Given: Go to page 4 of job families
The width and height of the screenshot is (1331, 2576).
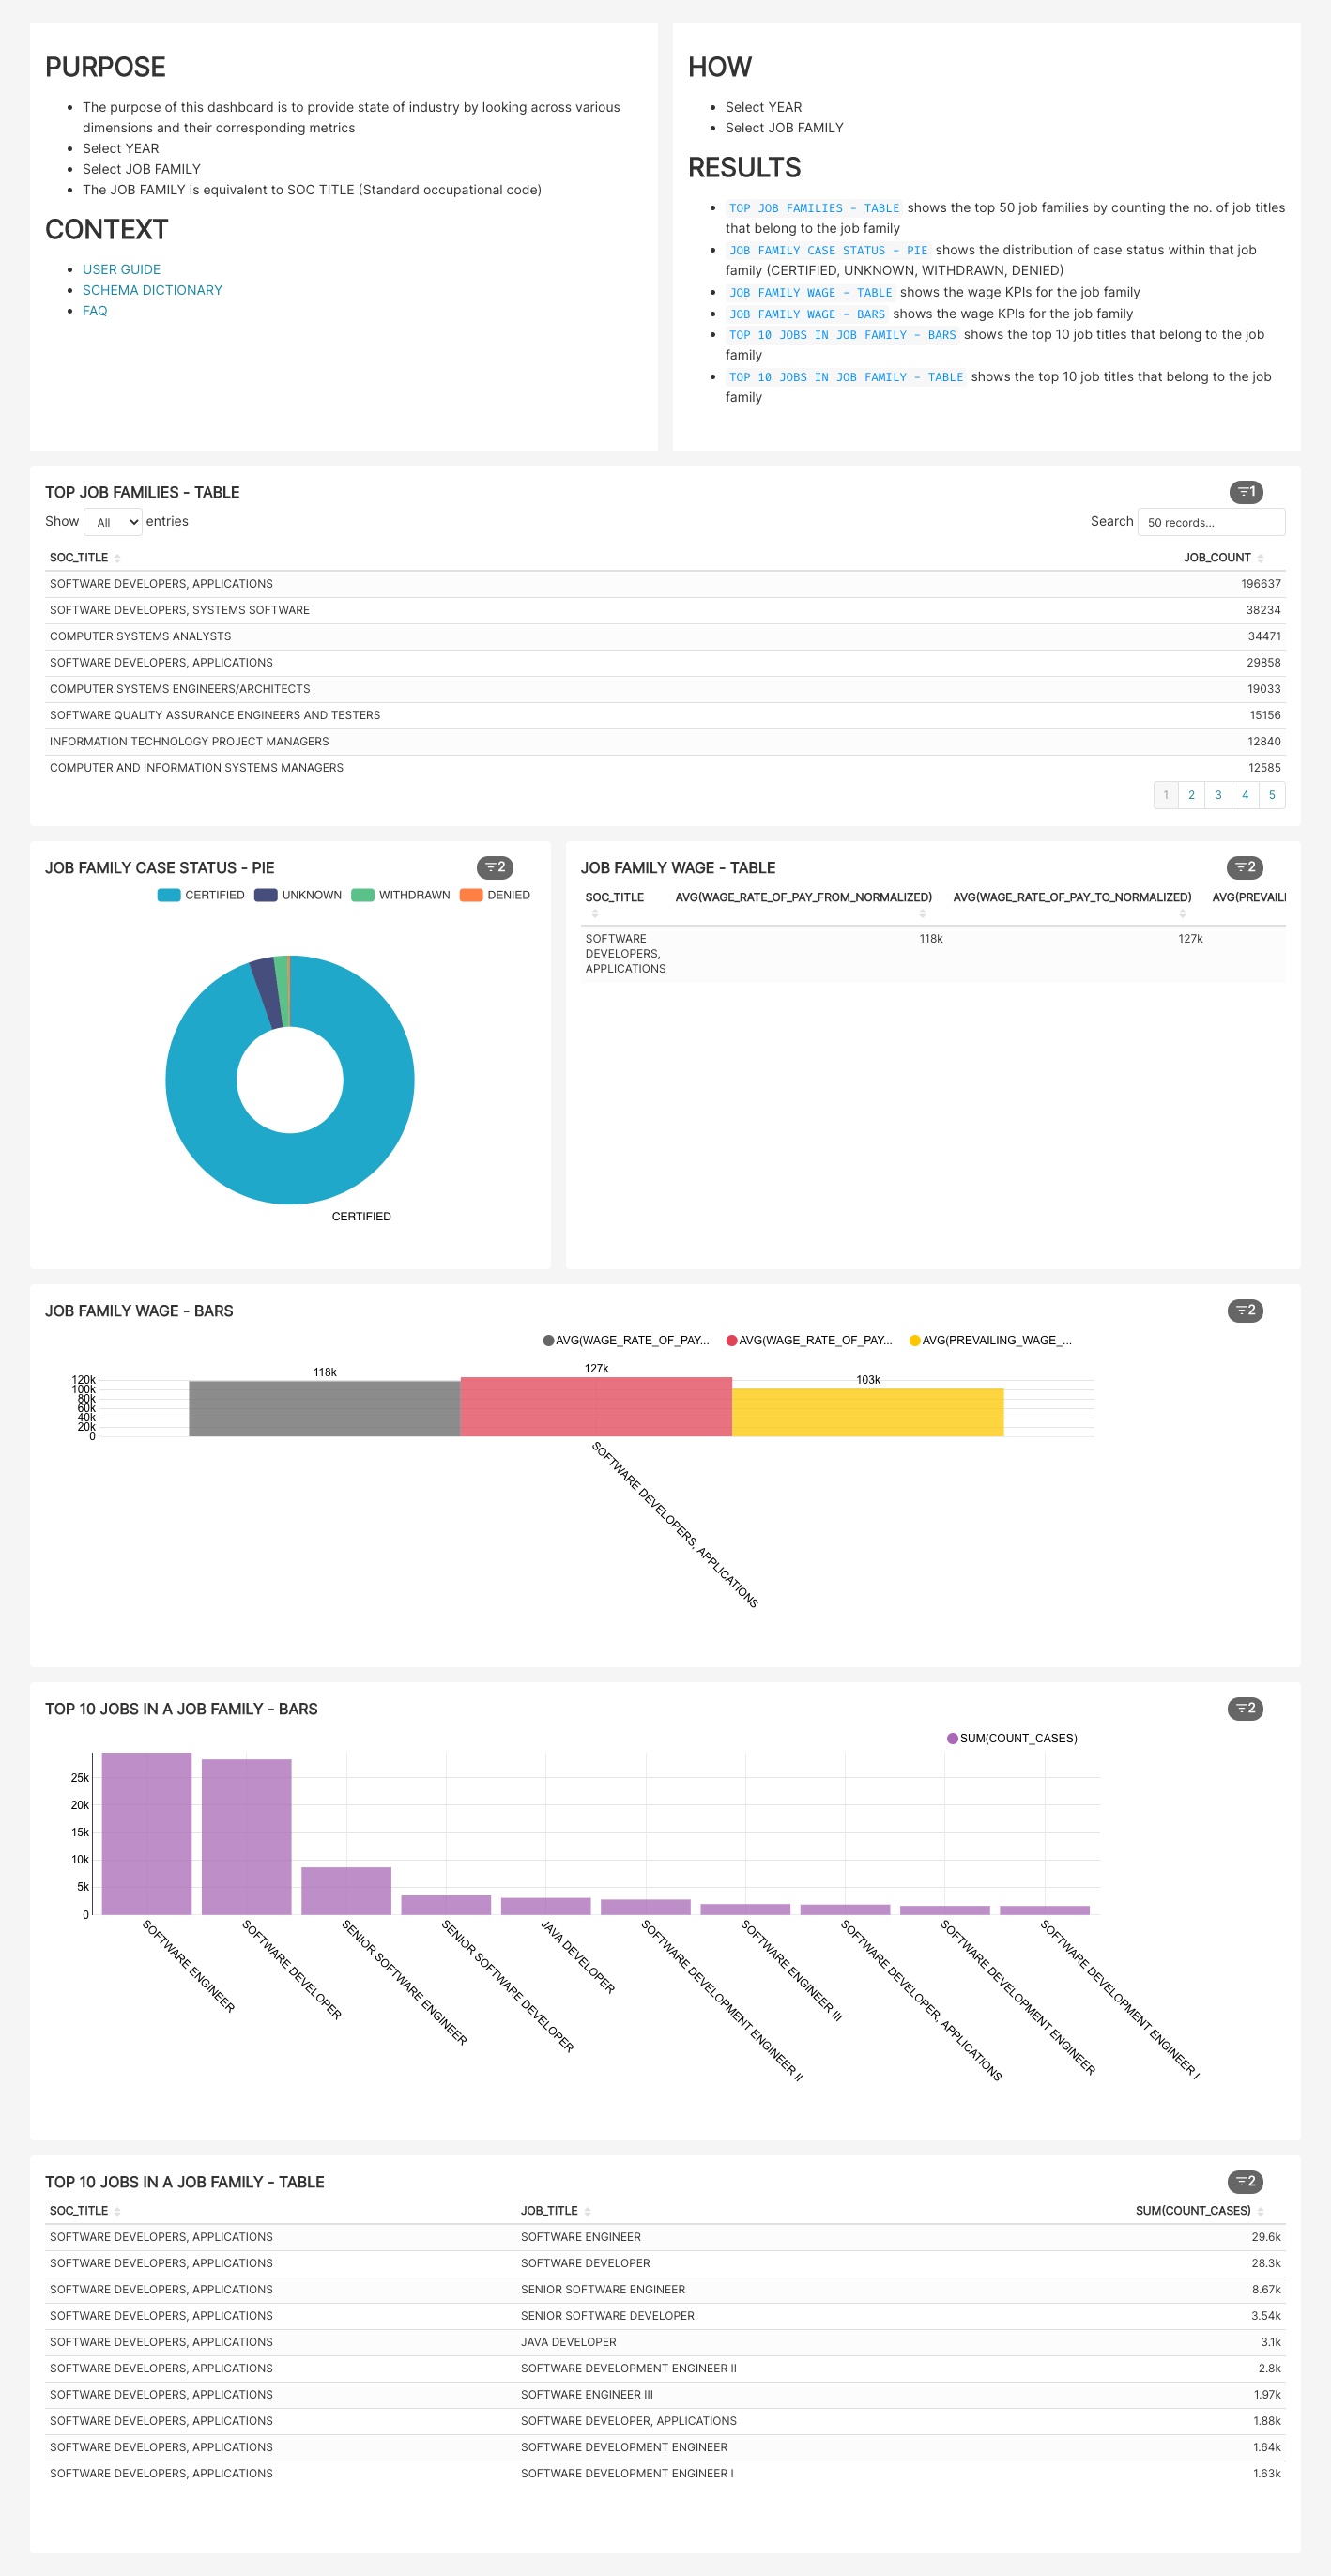Looking at the screenshot, I should point(1245,795).
